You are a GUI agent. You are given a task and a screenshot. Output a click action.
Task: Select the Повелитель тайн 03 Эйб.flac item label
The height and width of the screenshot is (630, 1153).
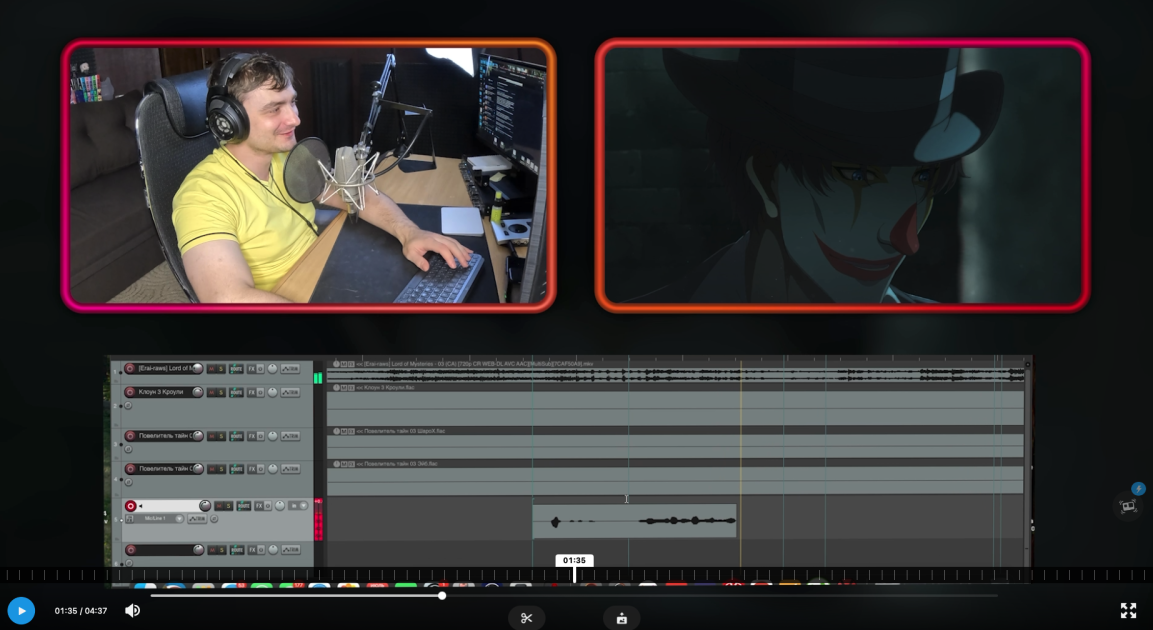click(x=397, y=464)
